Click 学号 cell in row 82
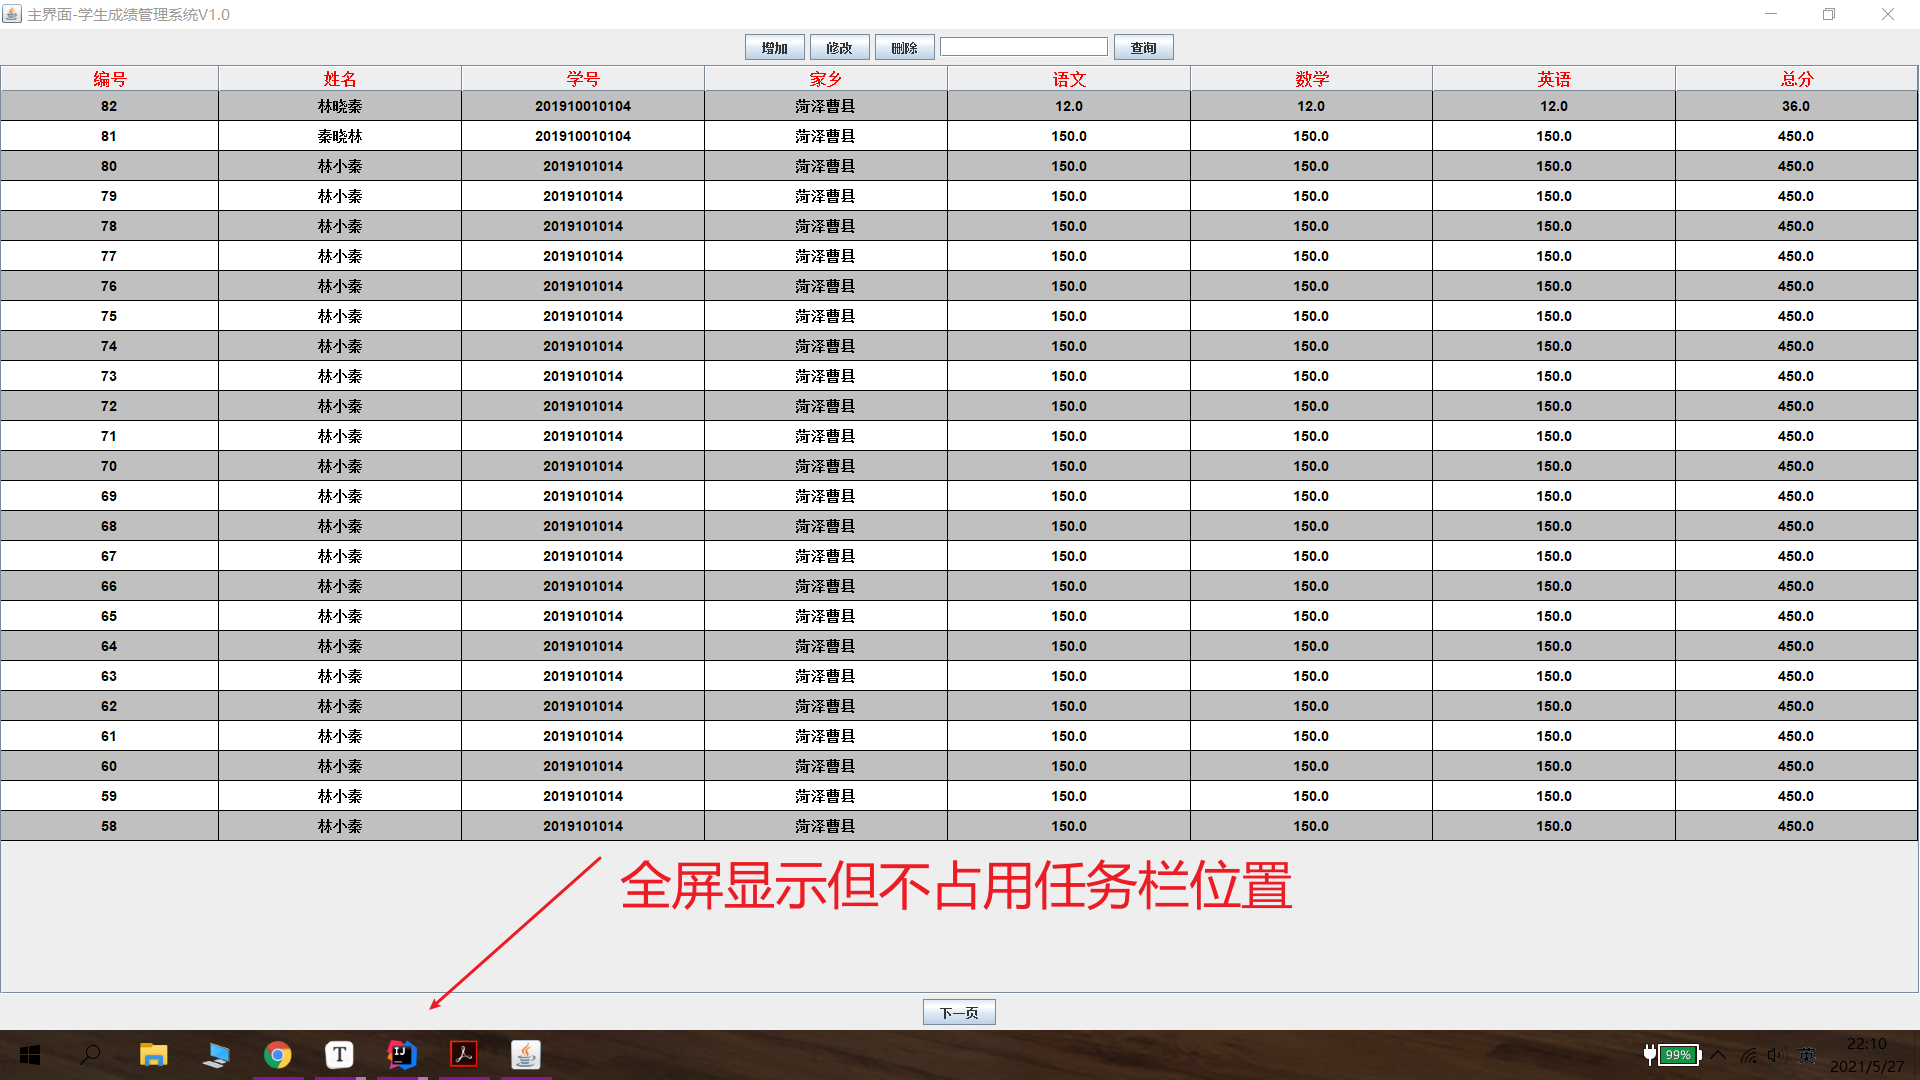Viewport: 1920px width, 1080px height. (x=583, y=106)
